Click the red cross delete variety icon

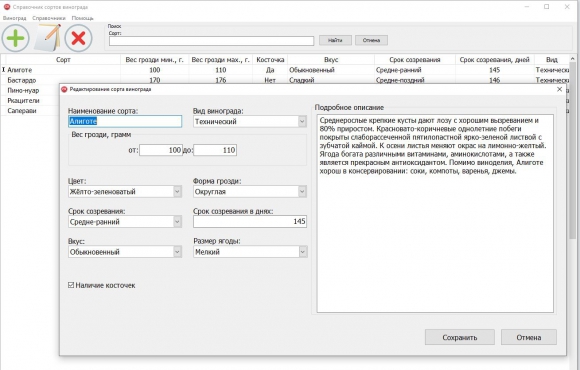point(78,38)
